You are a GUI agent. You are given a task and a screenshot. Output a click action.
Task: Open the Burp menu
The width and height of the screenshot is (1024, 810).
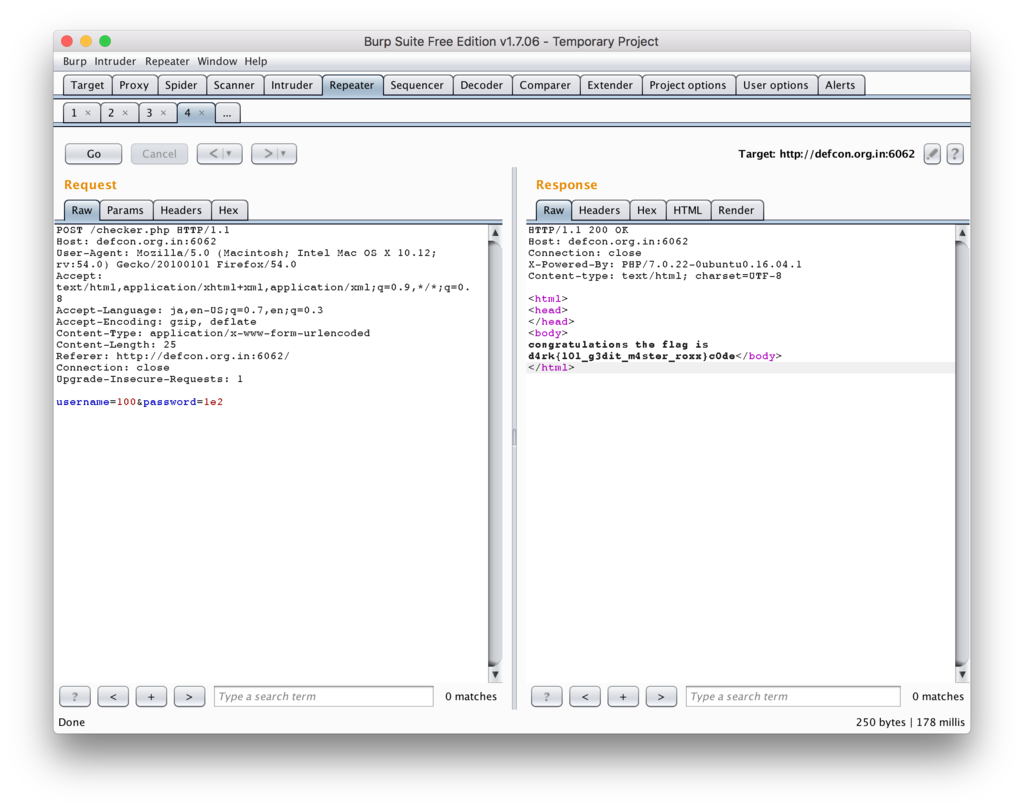click(74, 61)
